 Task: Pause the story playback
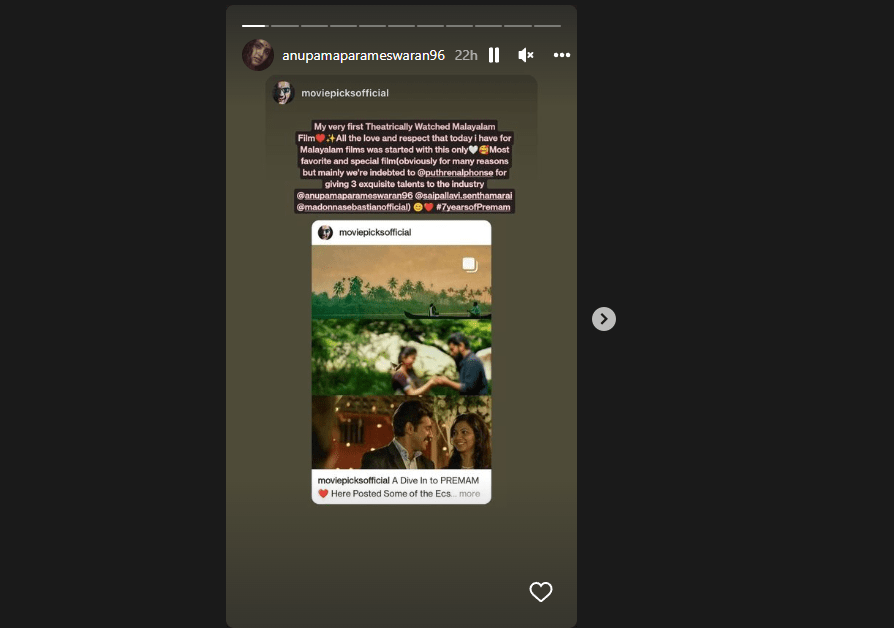[494, 55]
